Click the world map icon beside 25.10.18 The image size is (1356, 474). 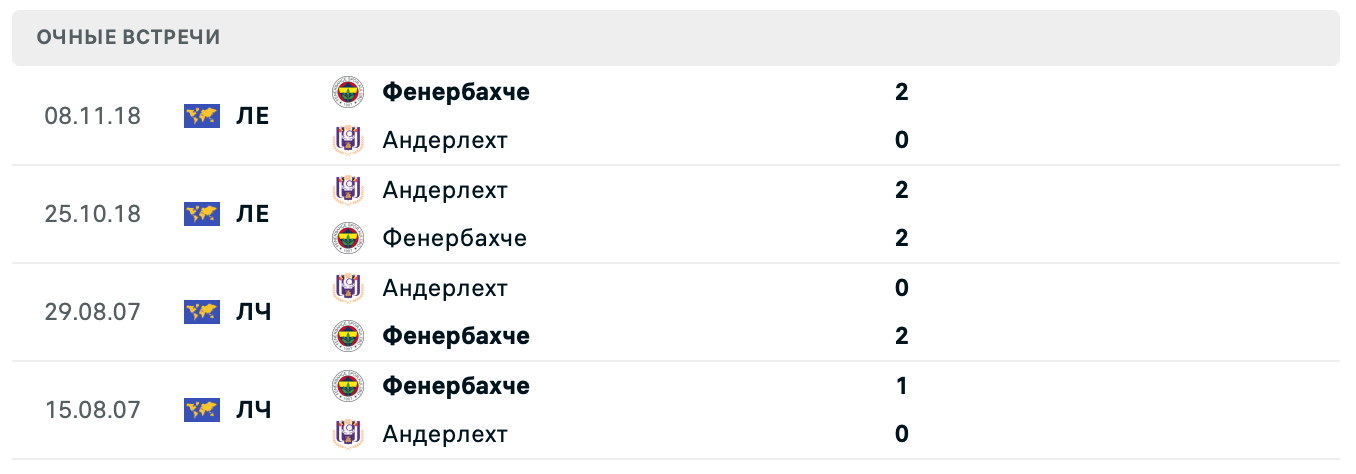202,214
